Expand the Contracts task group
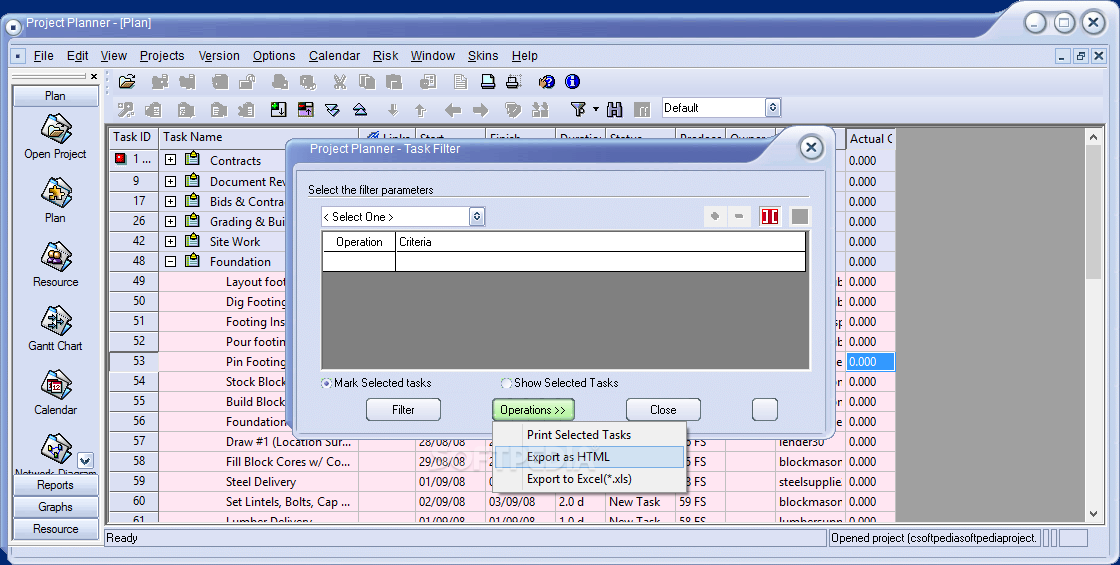Viewport: 1120px width, 565px height. (170, 160)
